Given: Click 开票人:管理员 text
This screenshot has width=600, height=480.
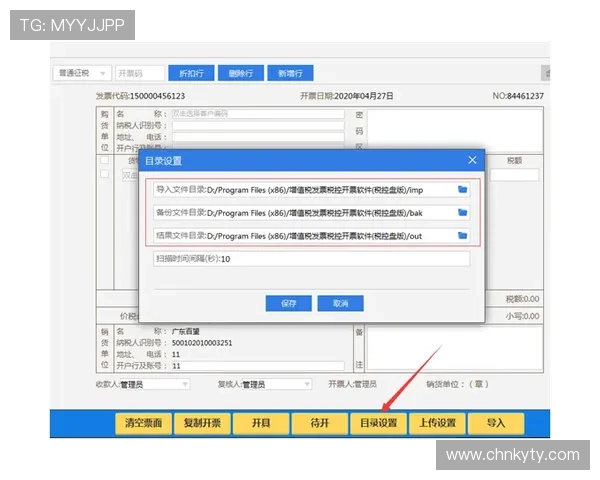Looking at the screenshot, I should (x=352, y=384).
